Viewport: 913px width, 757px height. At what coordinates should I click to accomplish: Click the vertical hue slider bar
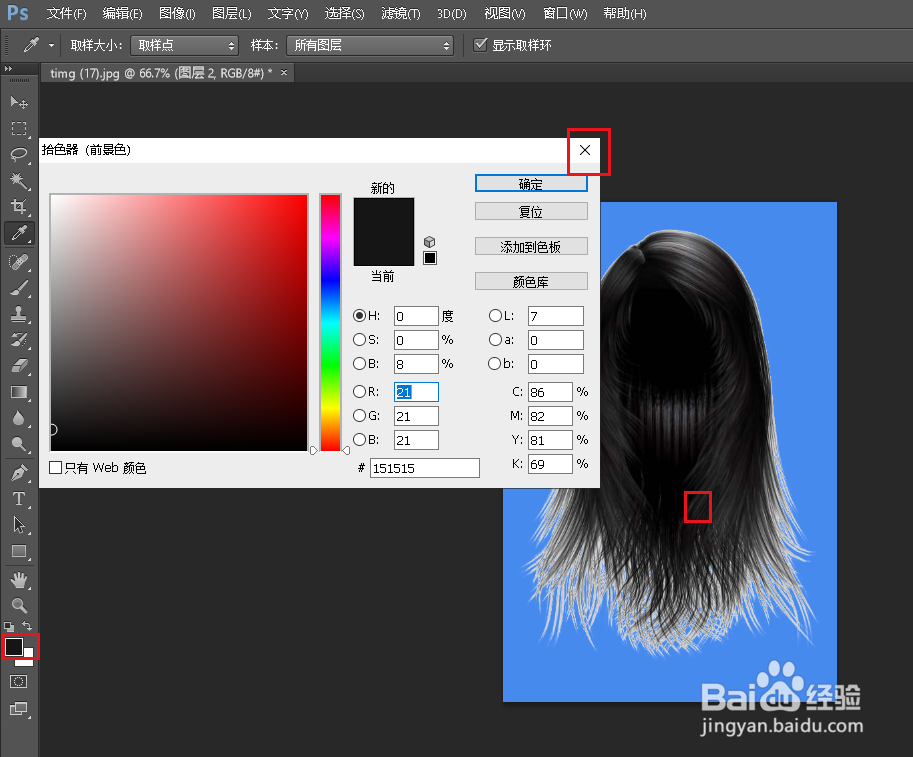point(330,323)
